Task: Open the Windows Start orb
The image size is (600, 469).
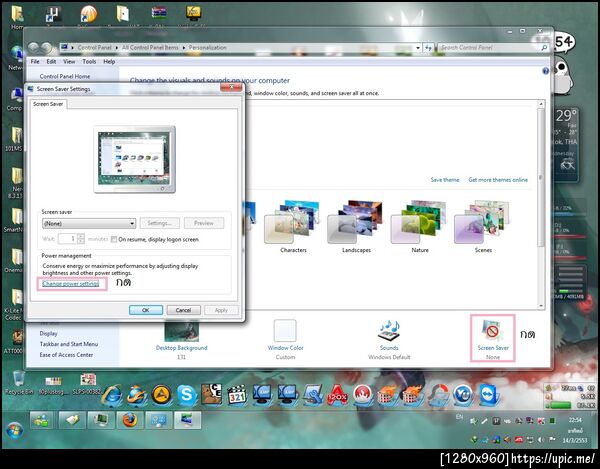Action: coord(15,430)
